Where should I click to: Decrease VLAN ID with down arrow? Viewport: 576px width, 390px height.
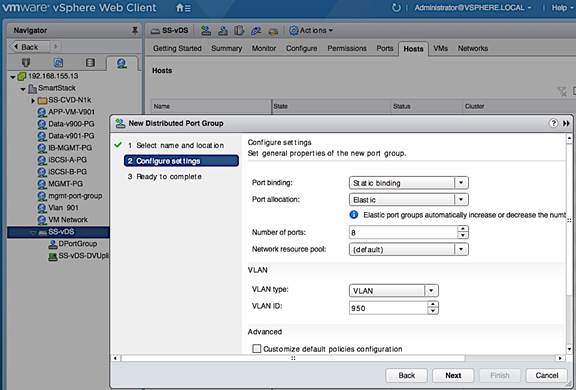click(x=433, y=311)
